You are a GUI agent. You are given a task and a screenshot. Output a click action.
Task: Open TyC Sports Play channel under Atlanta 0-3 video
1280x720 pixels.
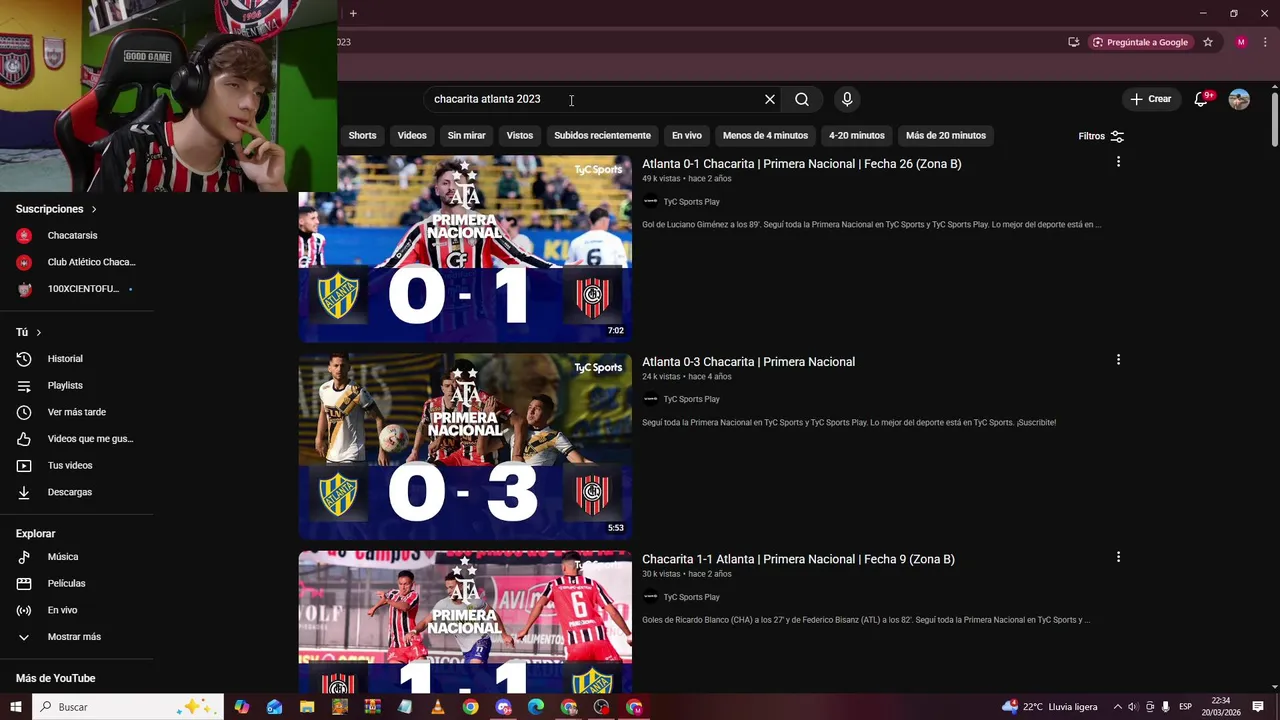tap(691, 399)
